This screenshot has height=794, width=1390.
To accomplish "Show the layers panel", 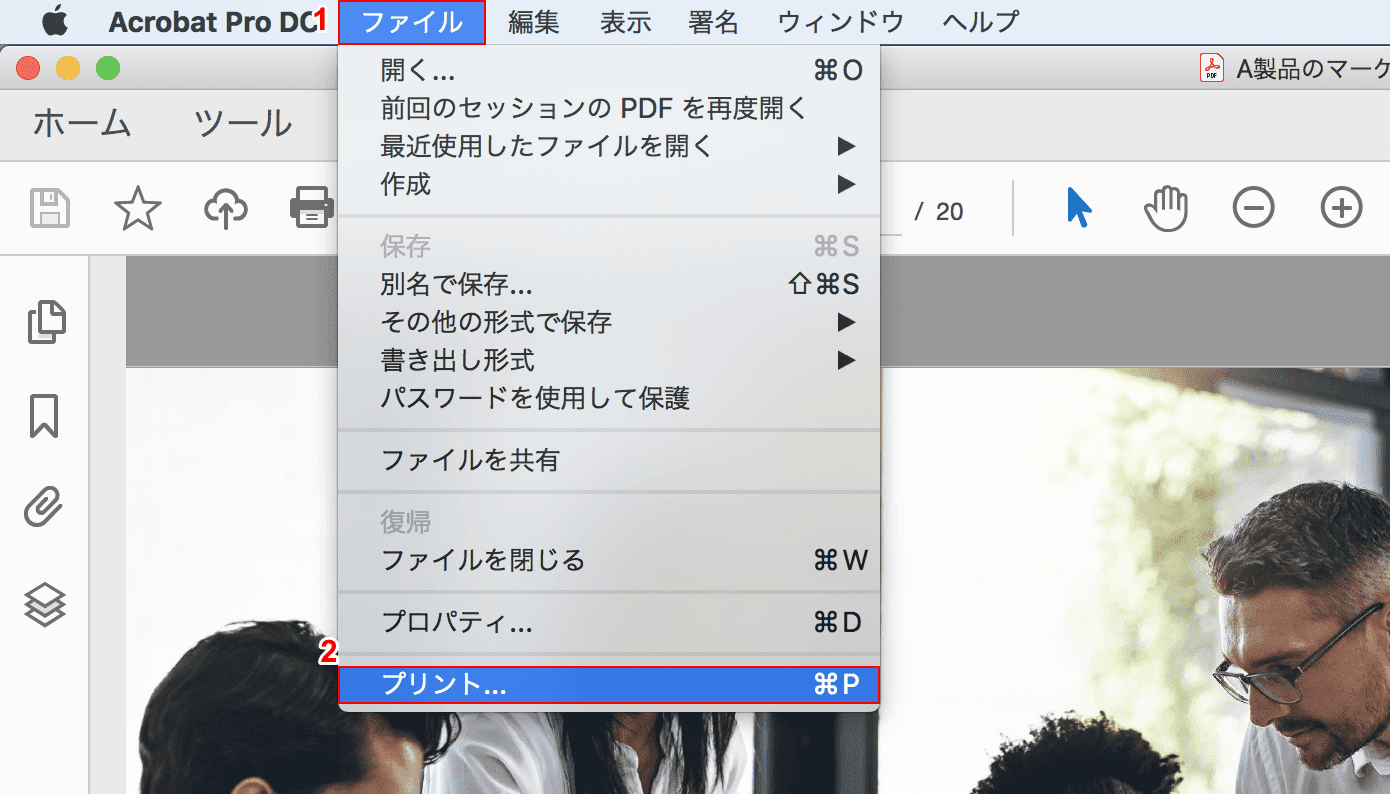I will 45,603.
